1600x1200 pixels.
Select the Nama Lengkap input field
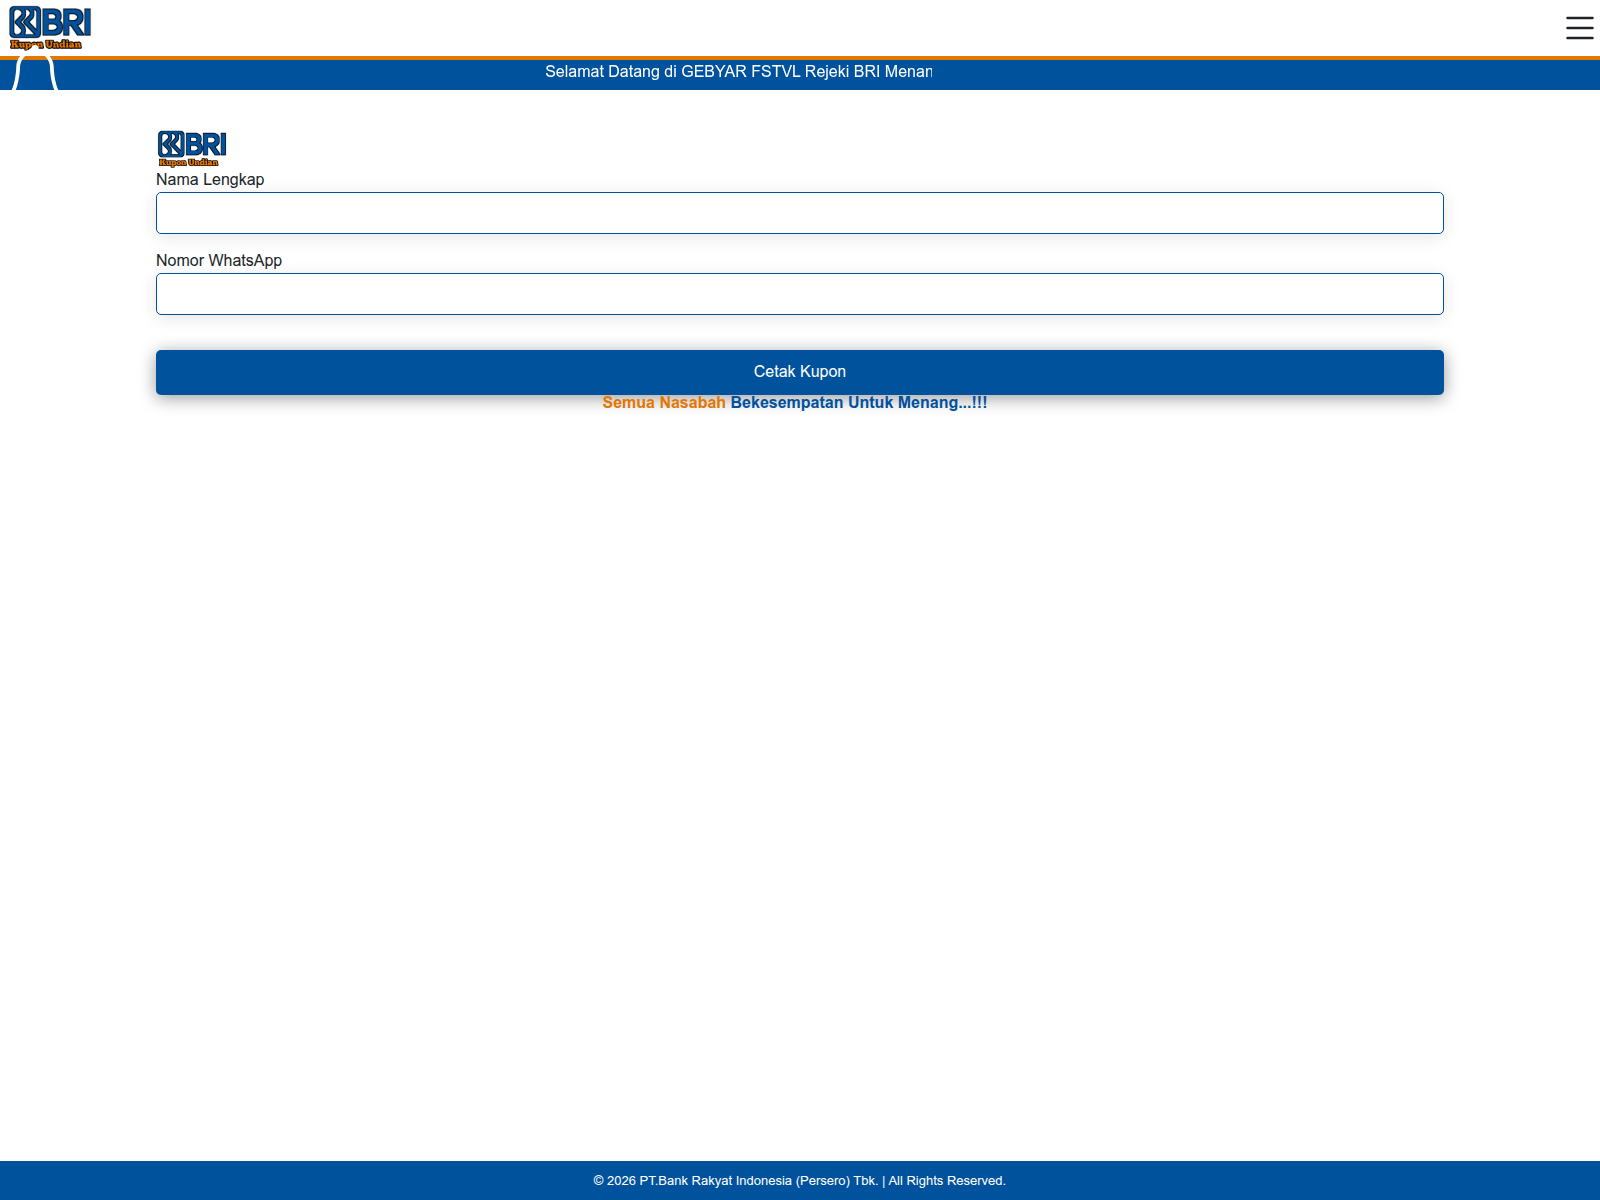800,213
